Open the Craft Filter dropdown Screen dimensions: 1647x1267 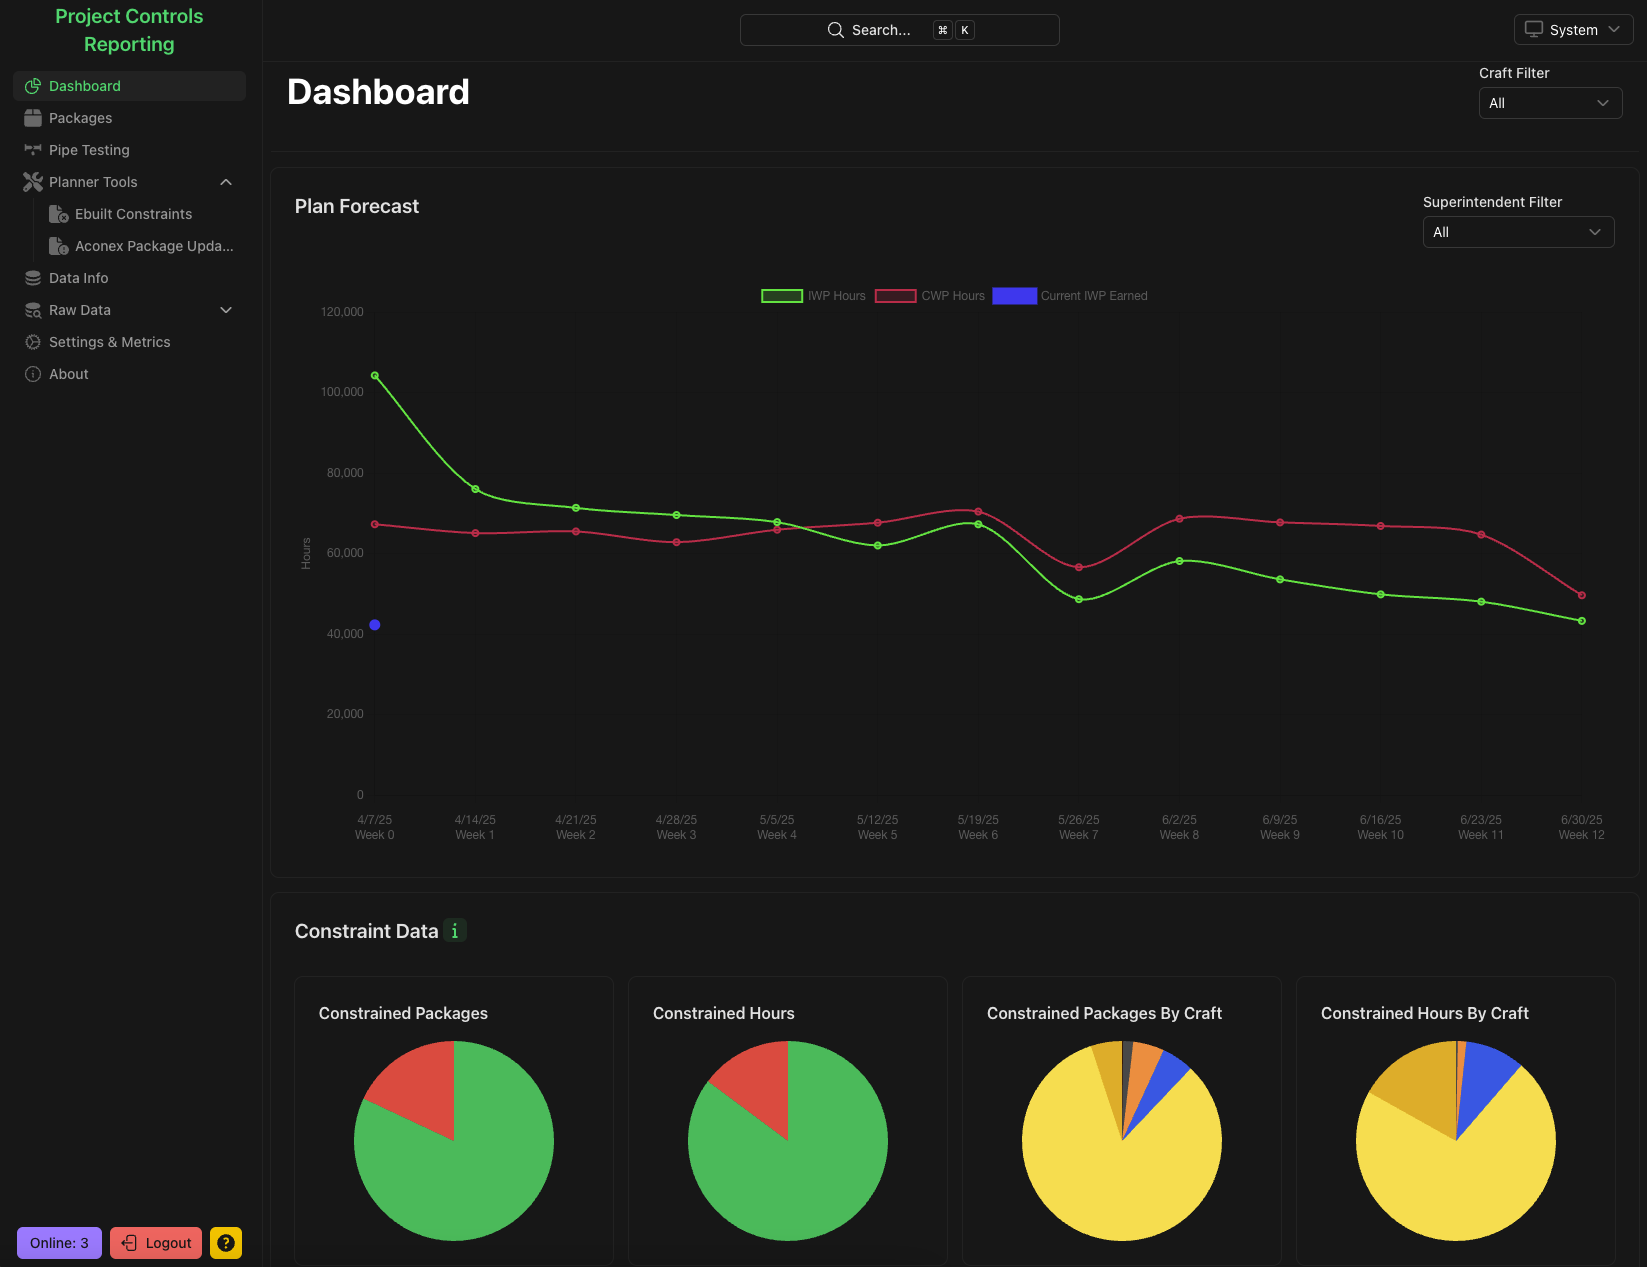click(x=1549, y=103)
